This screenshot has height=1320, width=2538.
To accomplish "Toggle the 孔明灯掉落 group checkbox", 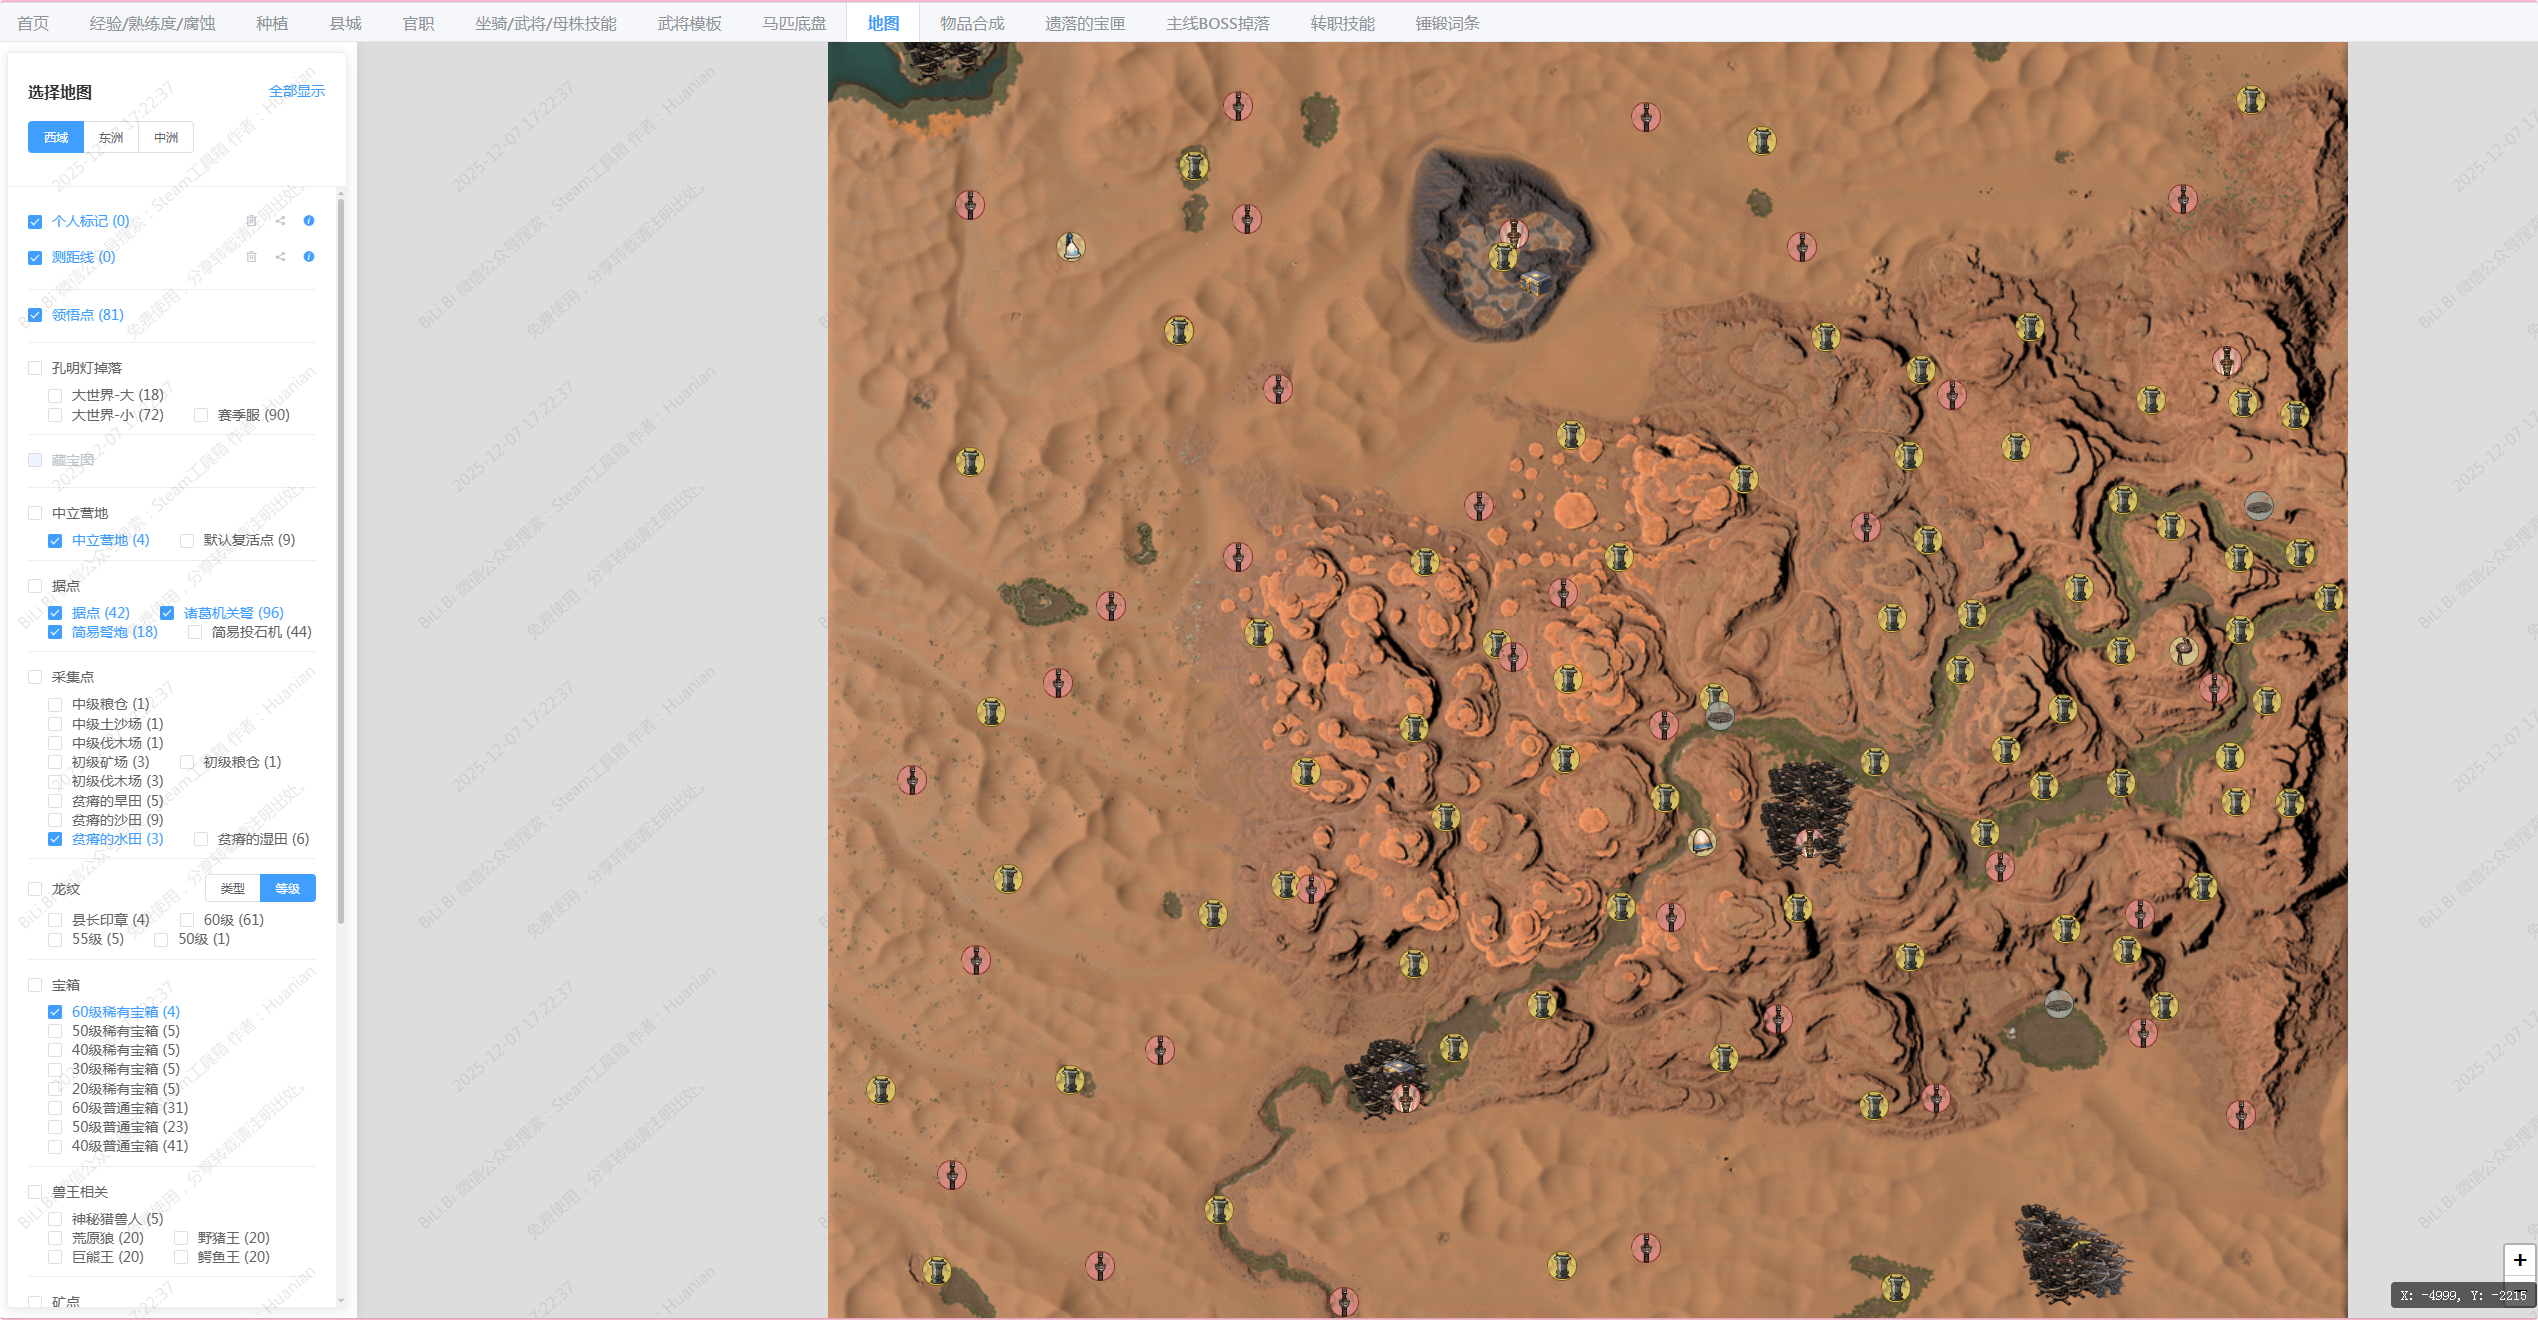I will coord(35,368).
